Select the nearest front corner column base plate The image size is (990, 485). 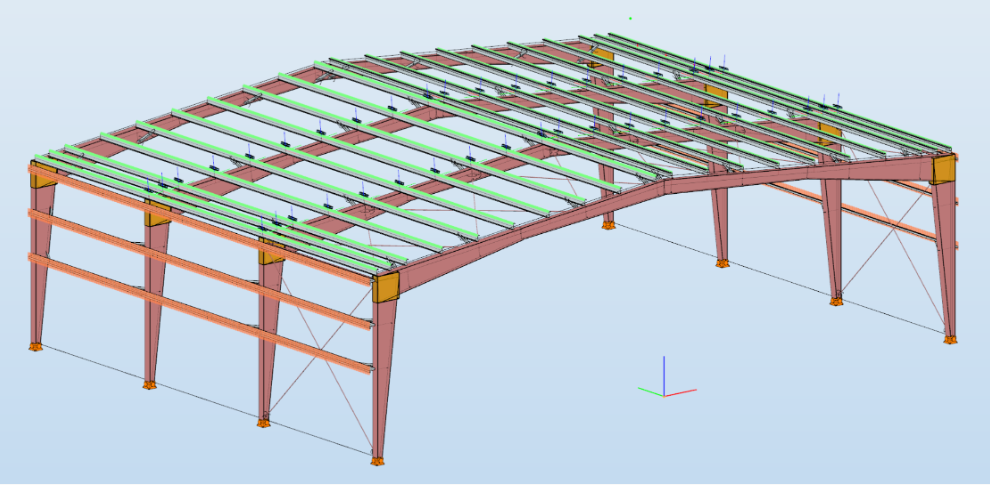point(377,460)
